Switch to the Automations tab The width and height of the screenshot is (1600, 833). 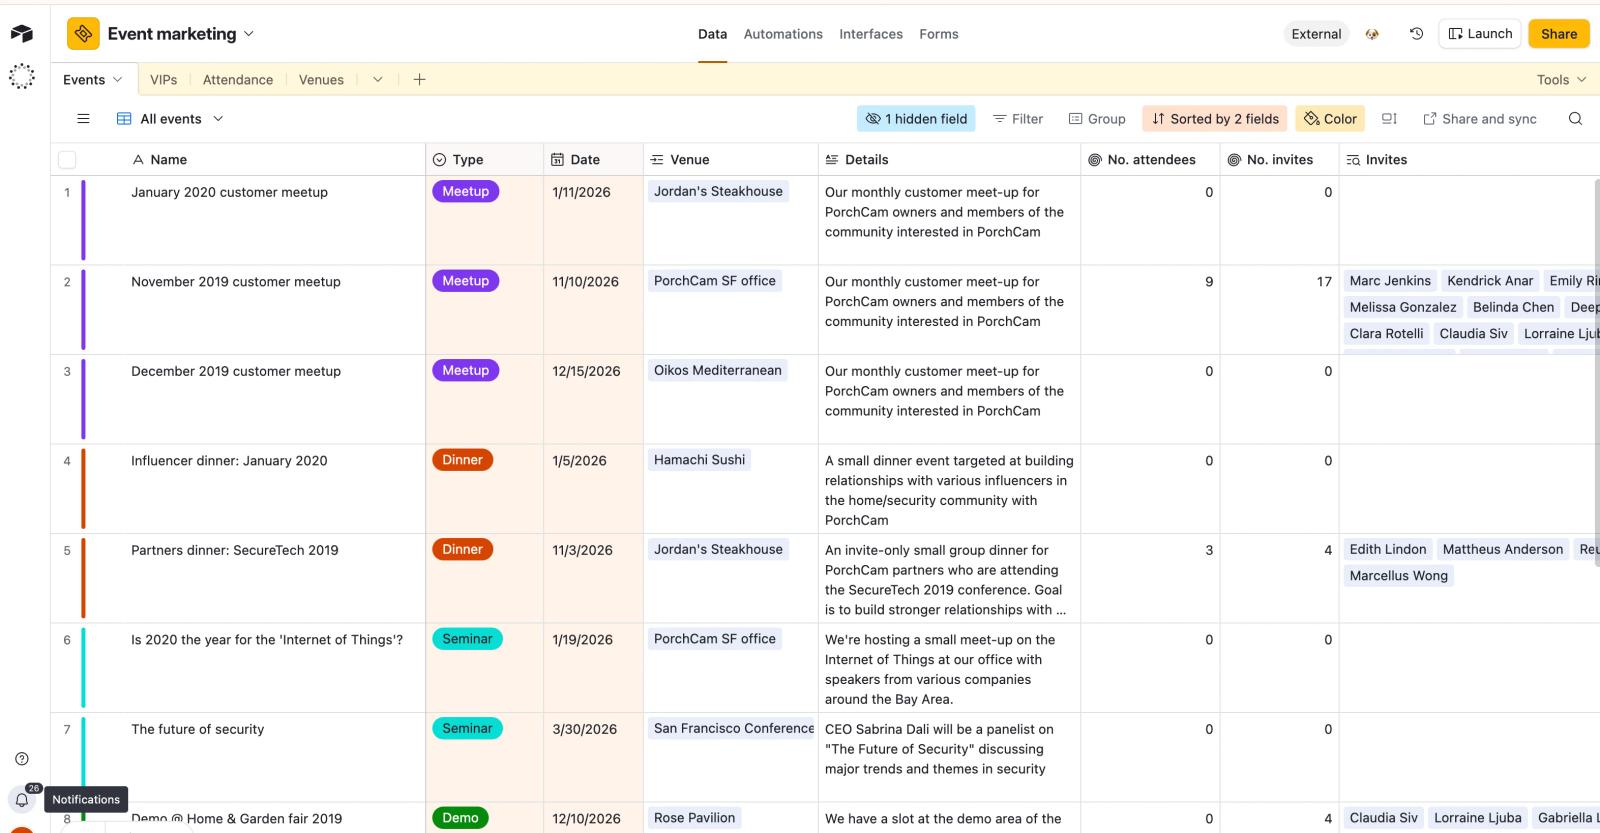point(783,34)
